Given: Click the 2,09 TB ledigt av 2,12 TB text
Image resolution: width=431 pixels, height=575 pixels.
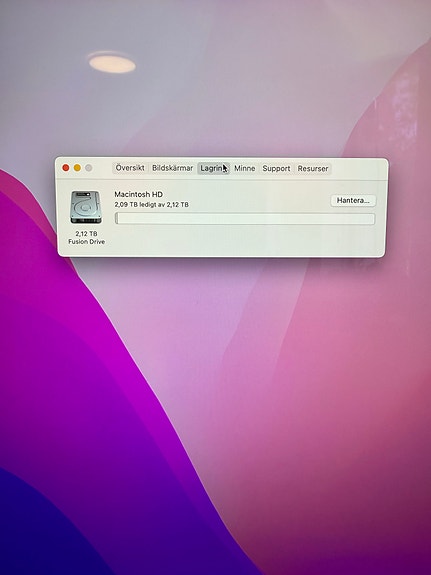Looking at the screenshot, I should (x=151, y=205).
